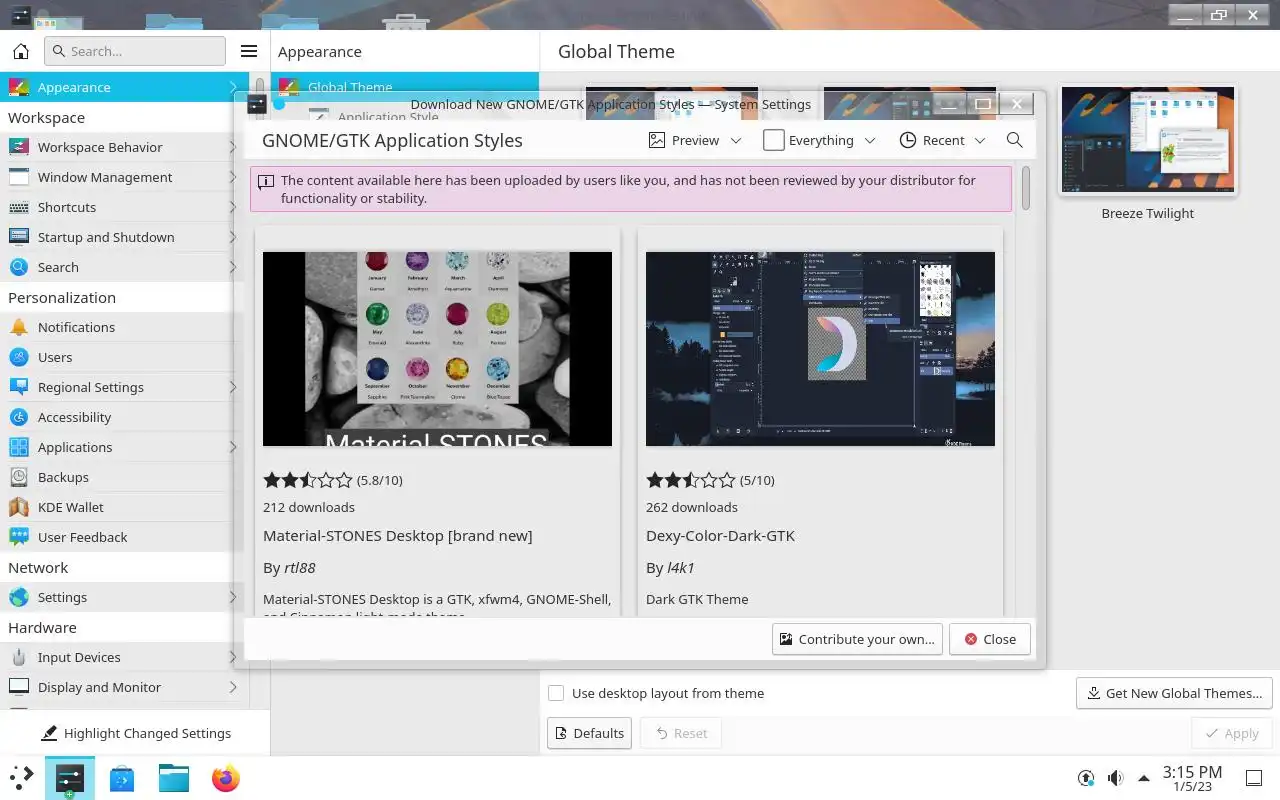Show hidden system tray icons arrow
1280x800 pixels.
1144,778
